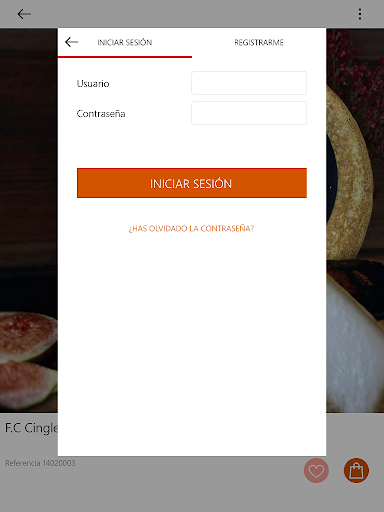Tap the Usuario label text

(x=93, y=83)
